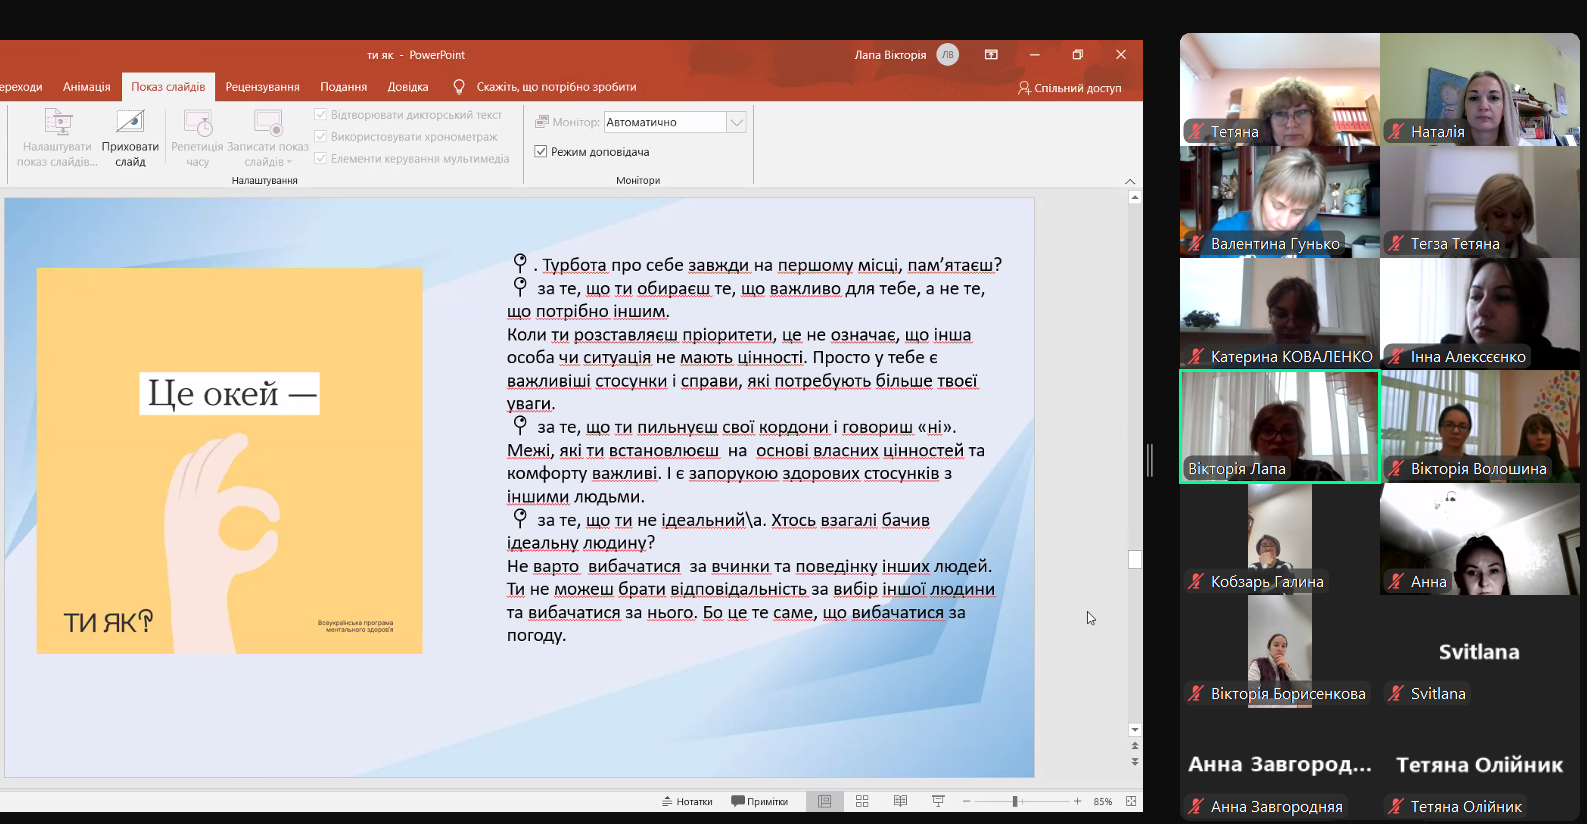Click muted mic icon of Валентина Гунько
1587x824 pixels.
coord(1195,243)
